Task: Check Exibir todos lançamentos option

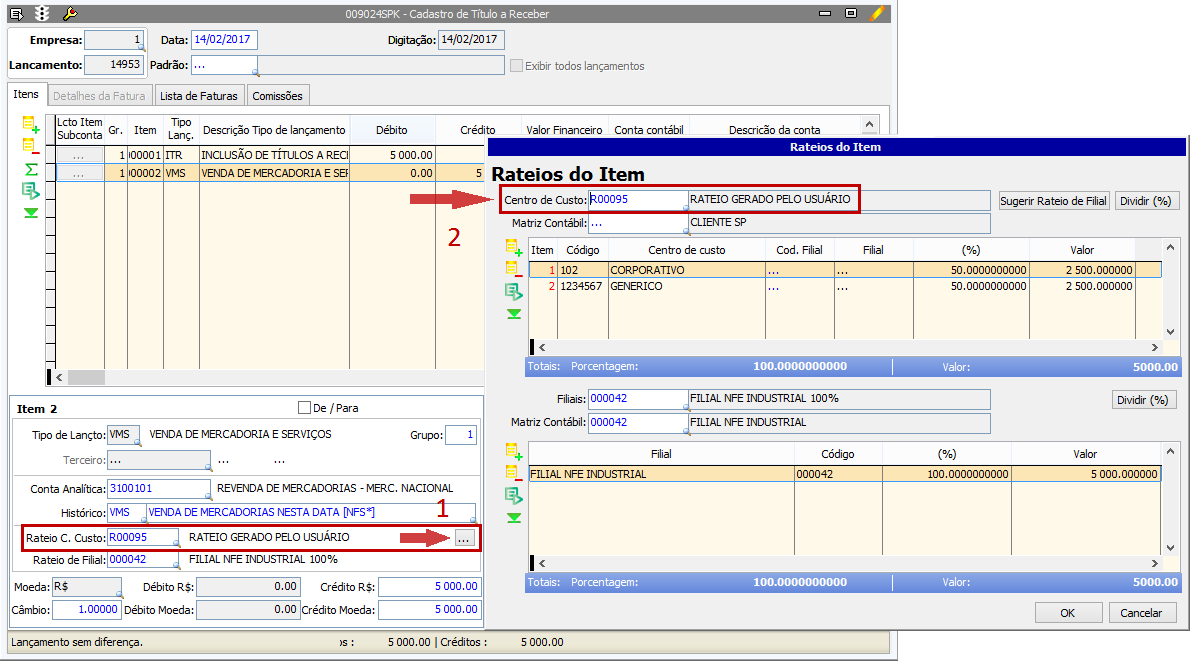Action: point(516,66)
